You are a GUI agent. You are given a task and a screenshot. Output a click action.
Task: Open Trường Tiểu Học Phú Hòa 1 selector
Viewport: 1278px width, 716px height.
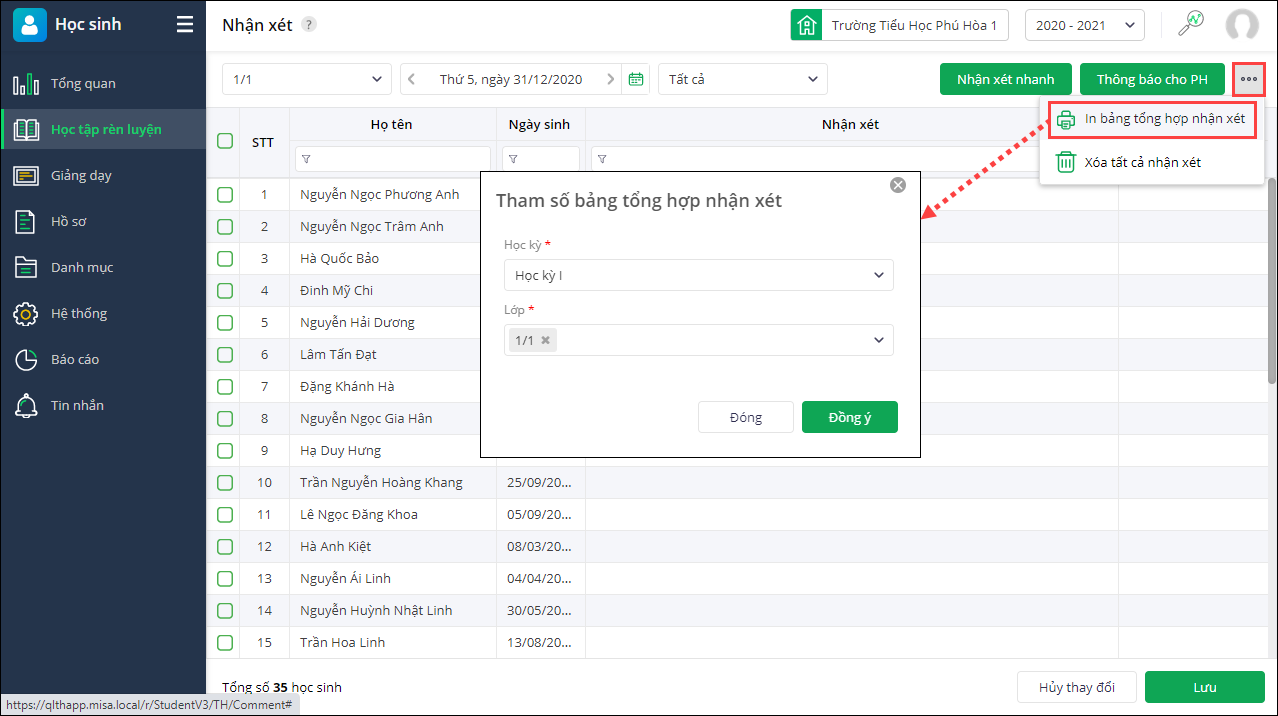coord(899,25)
